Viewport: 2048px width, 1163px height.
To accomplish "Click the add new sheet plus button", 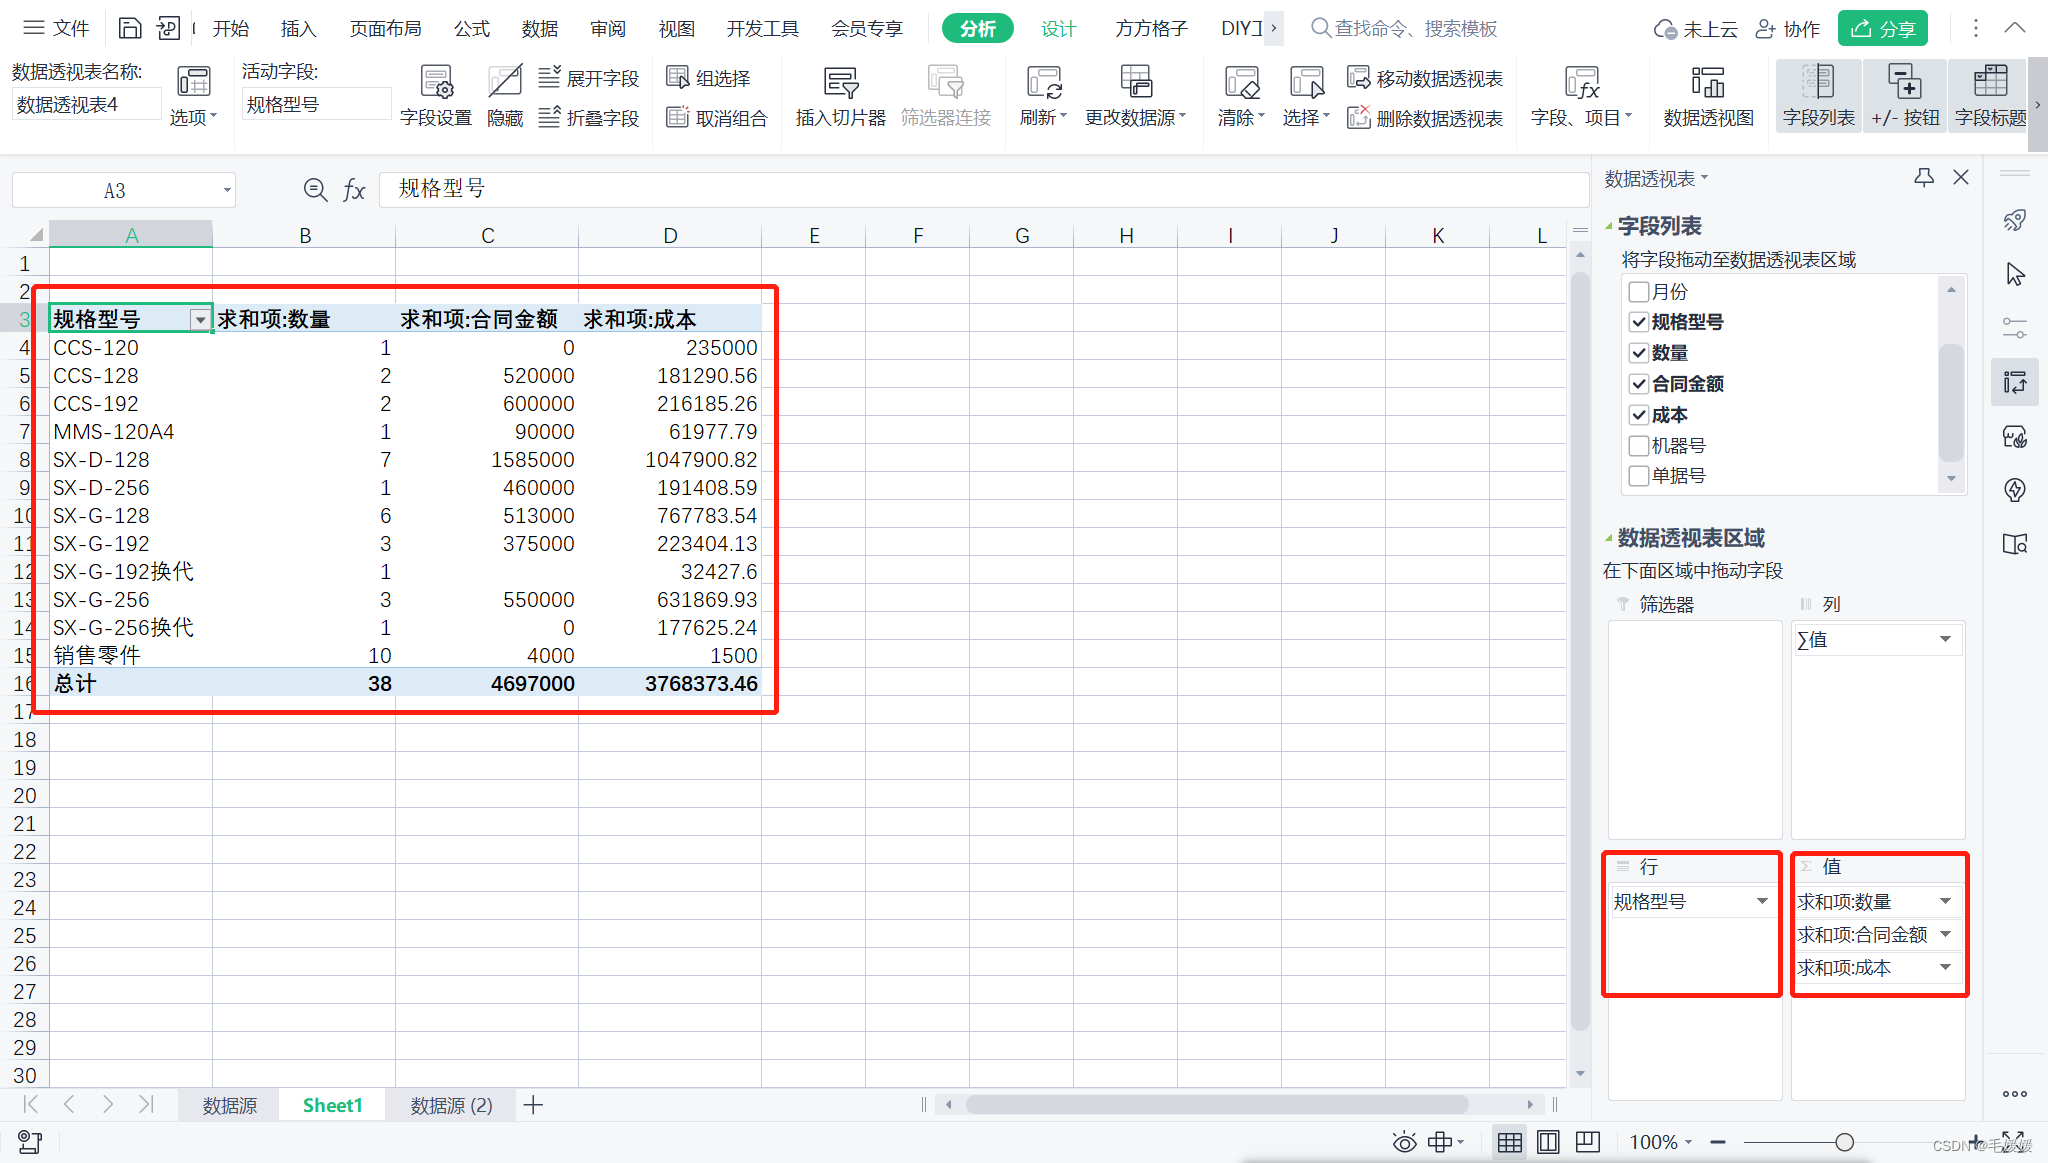I will 533,1105.
